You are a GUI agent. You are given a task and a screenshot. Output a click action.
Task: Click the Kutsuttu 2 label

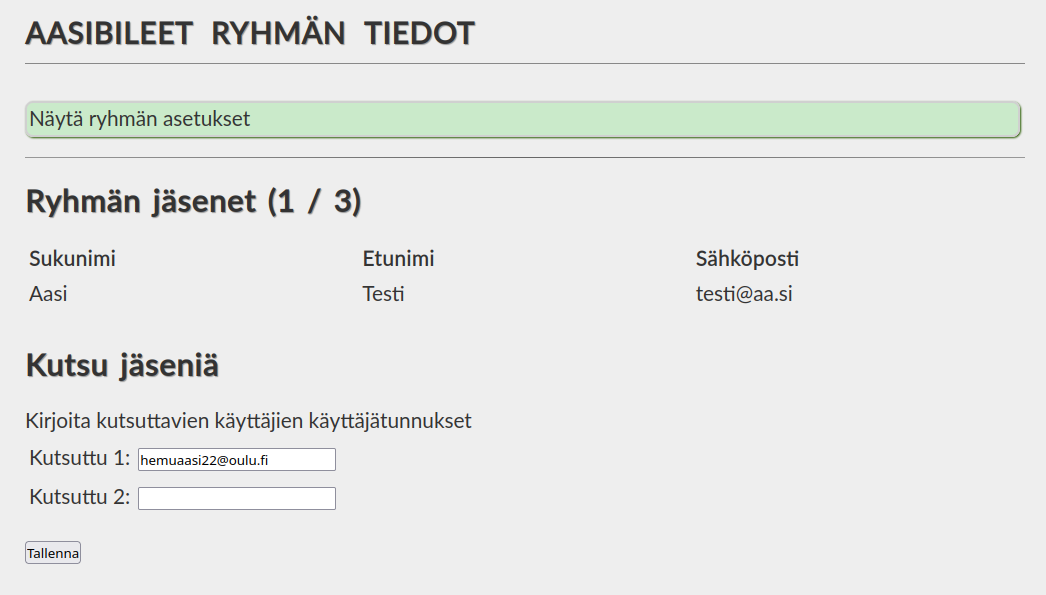point(80,497)
